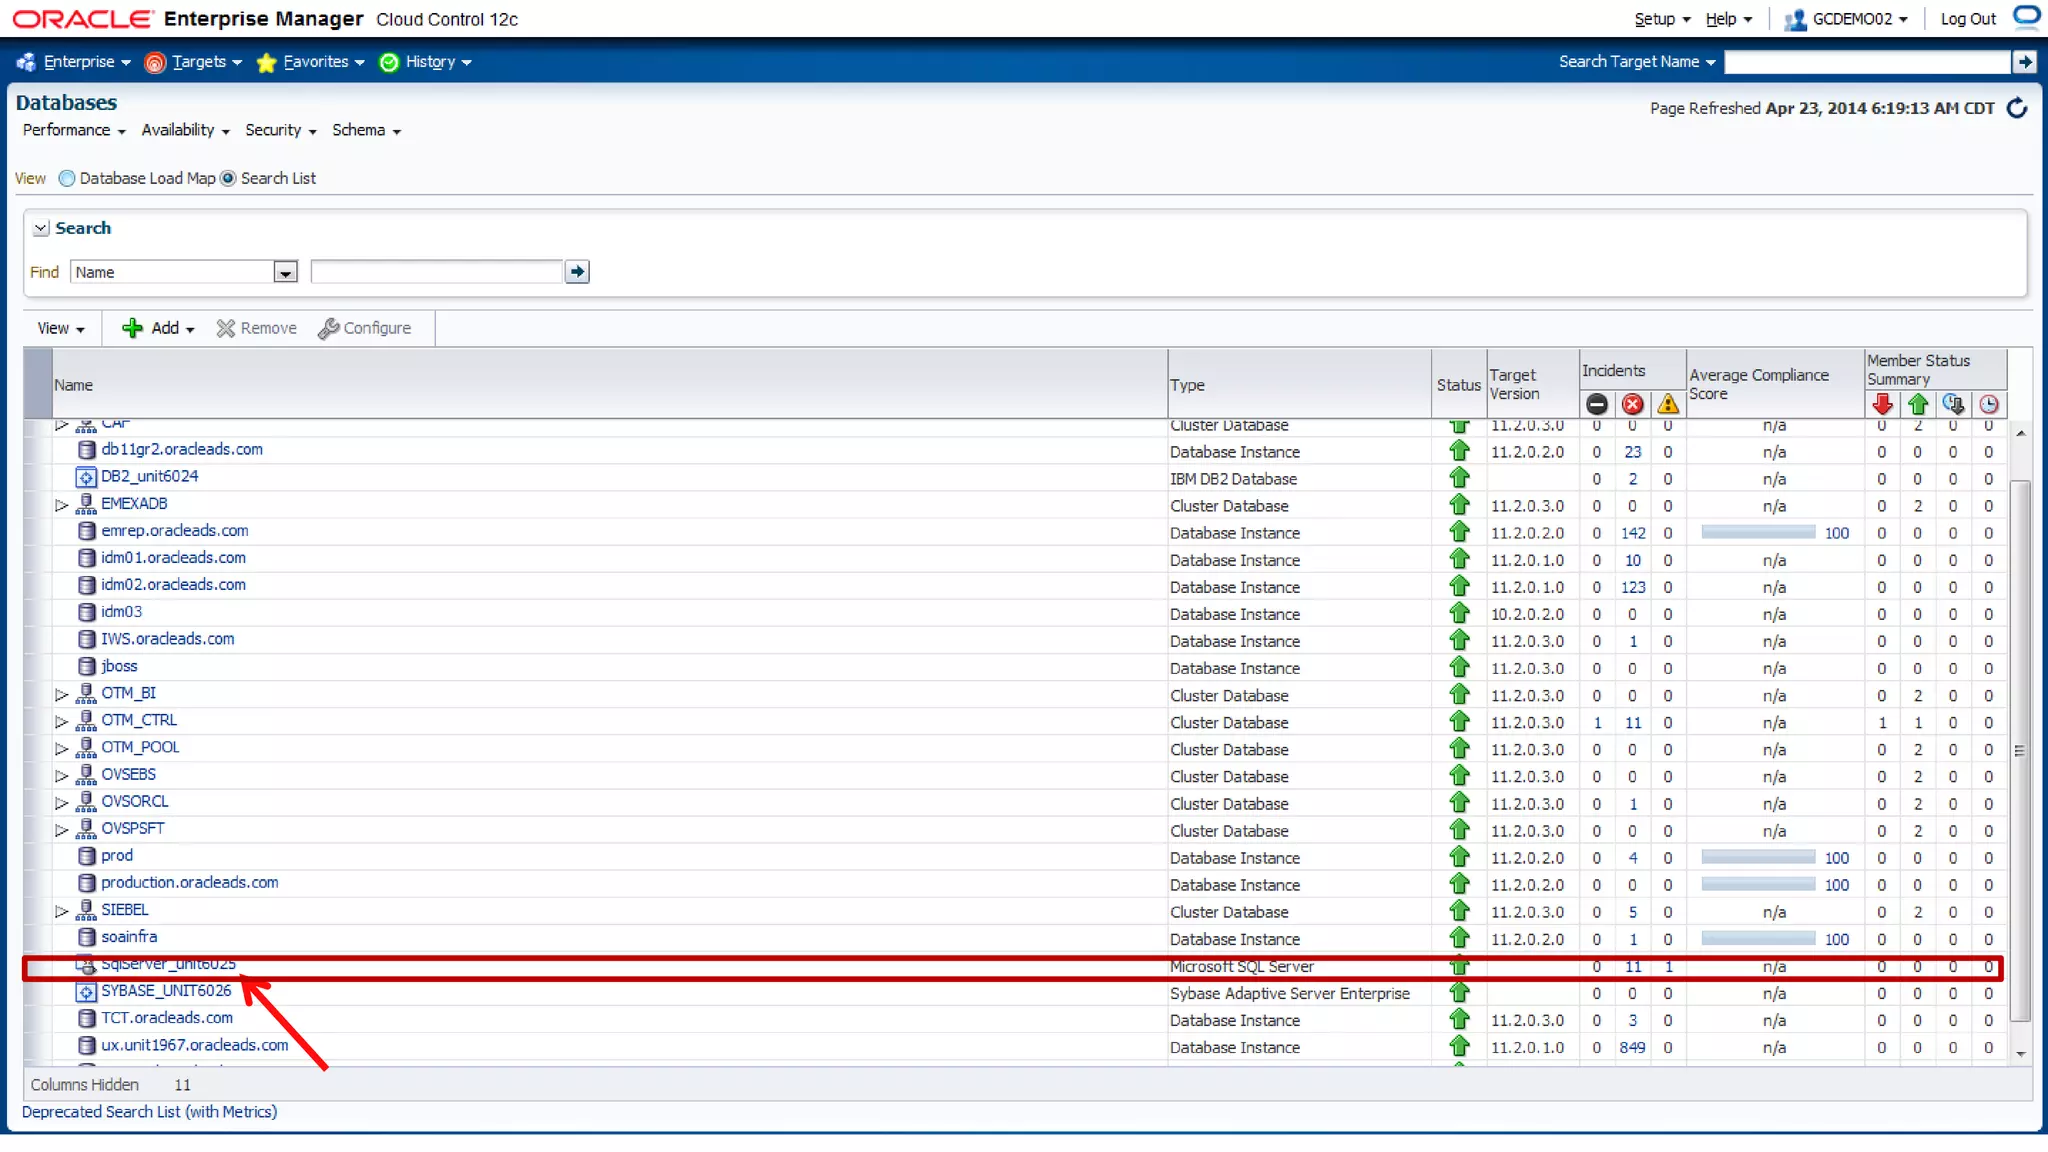This screenshot has width=2048, height=1152.
Task: Click the Fatal incidents column icon
Action: pos(1597,404)
